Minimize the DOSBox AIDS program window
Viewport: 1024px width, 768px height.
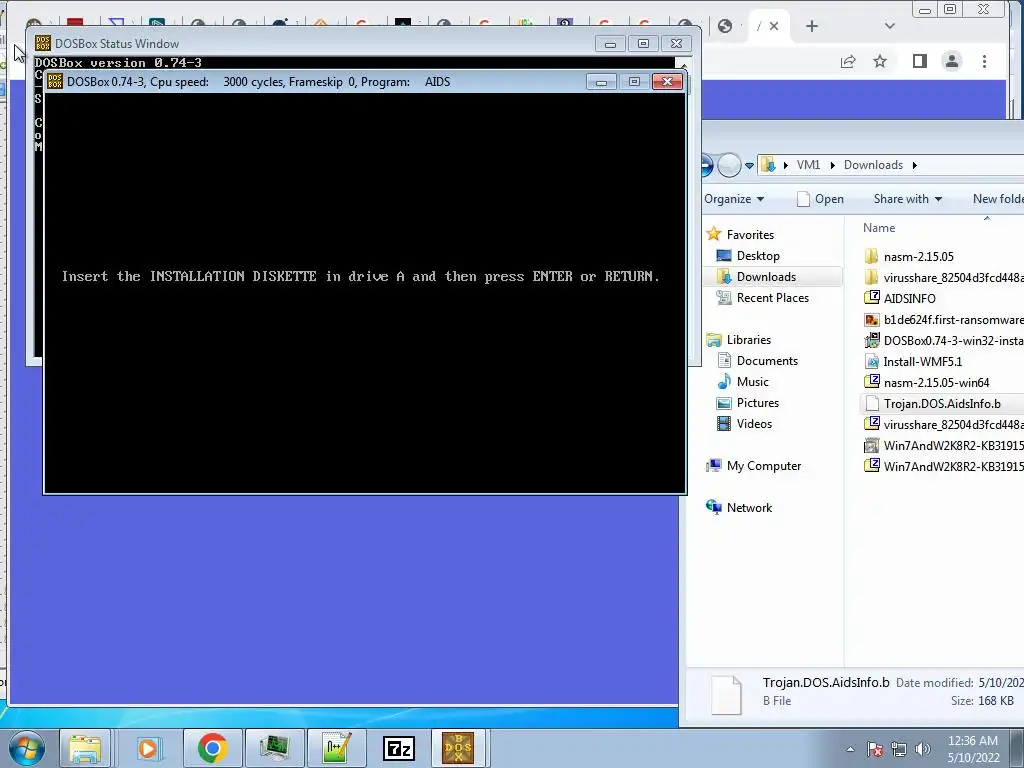coord(601,82)
